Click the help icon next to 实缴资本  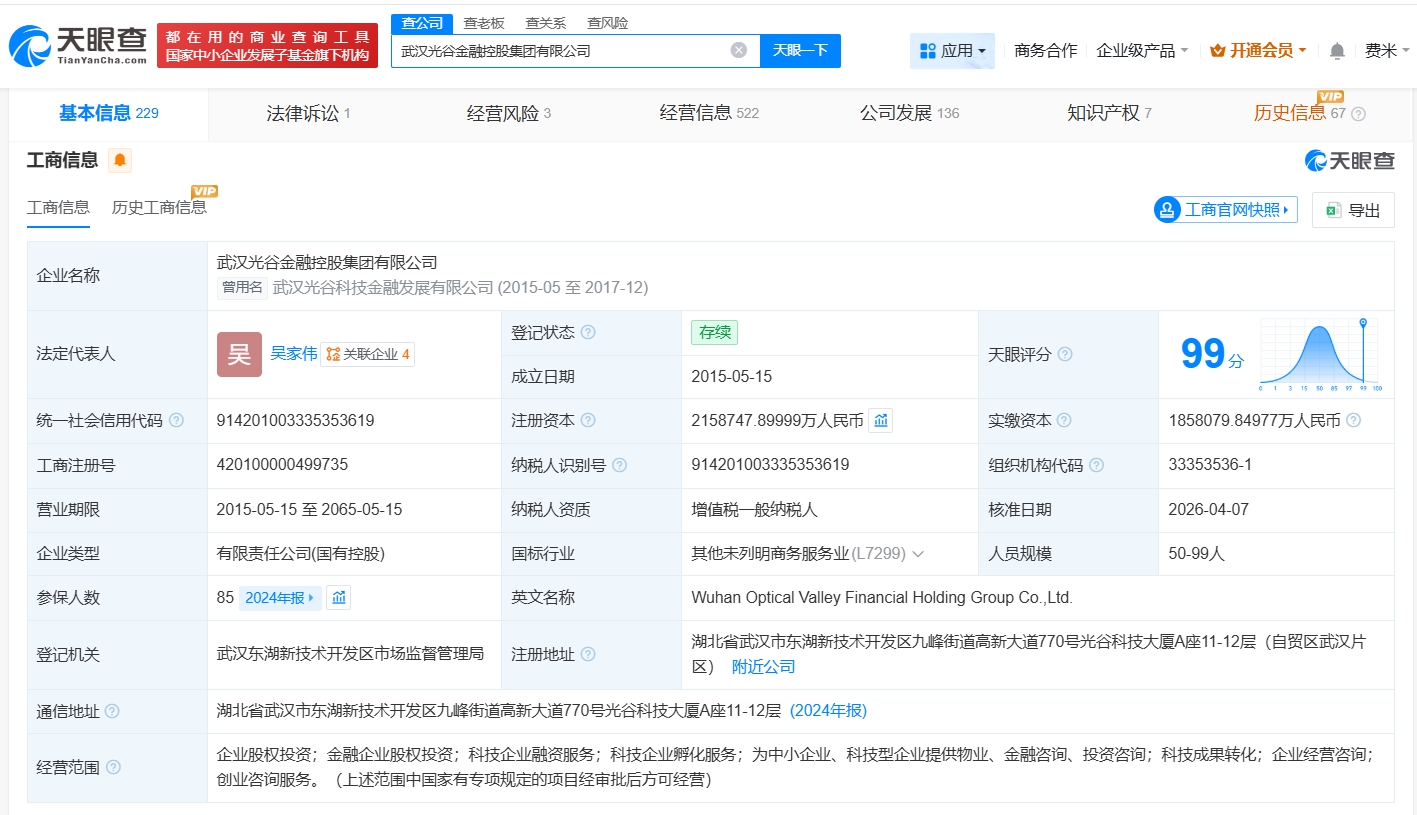pyautogui.click(x=1064, y=421)
